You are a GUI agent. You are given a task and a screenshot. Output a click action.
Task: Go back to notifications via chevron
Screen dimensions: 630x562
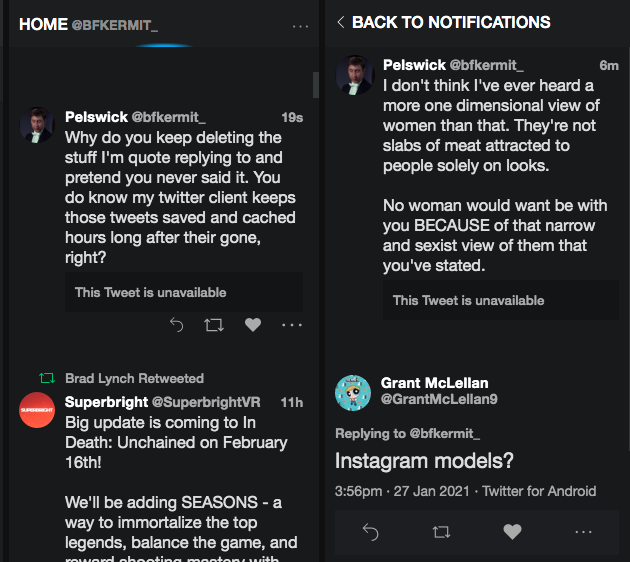pos(341,22)
